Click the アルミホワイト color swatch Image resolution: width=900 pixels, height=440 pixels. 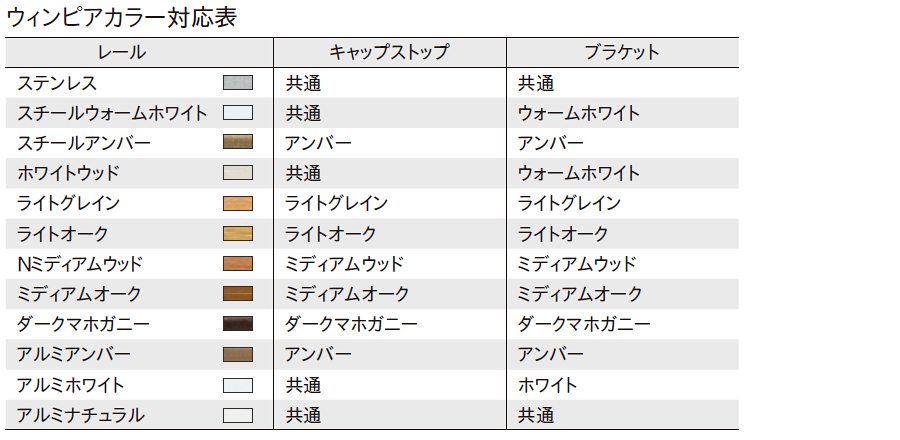tap(238, 385)
